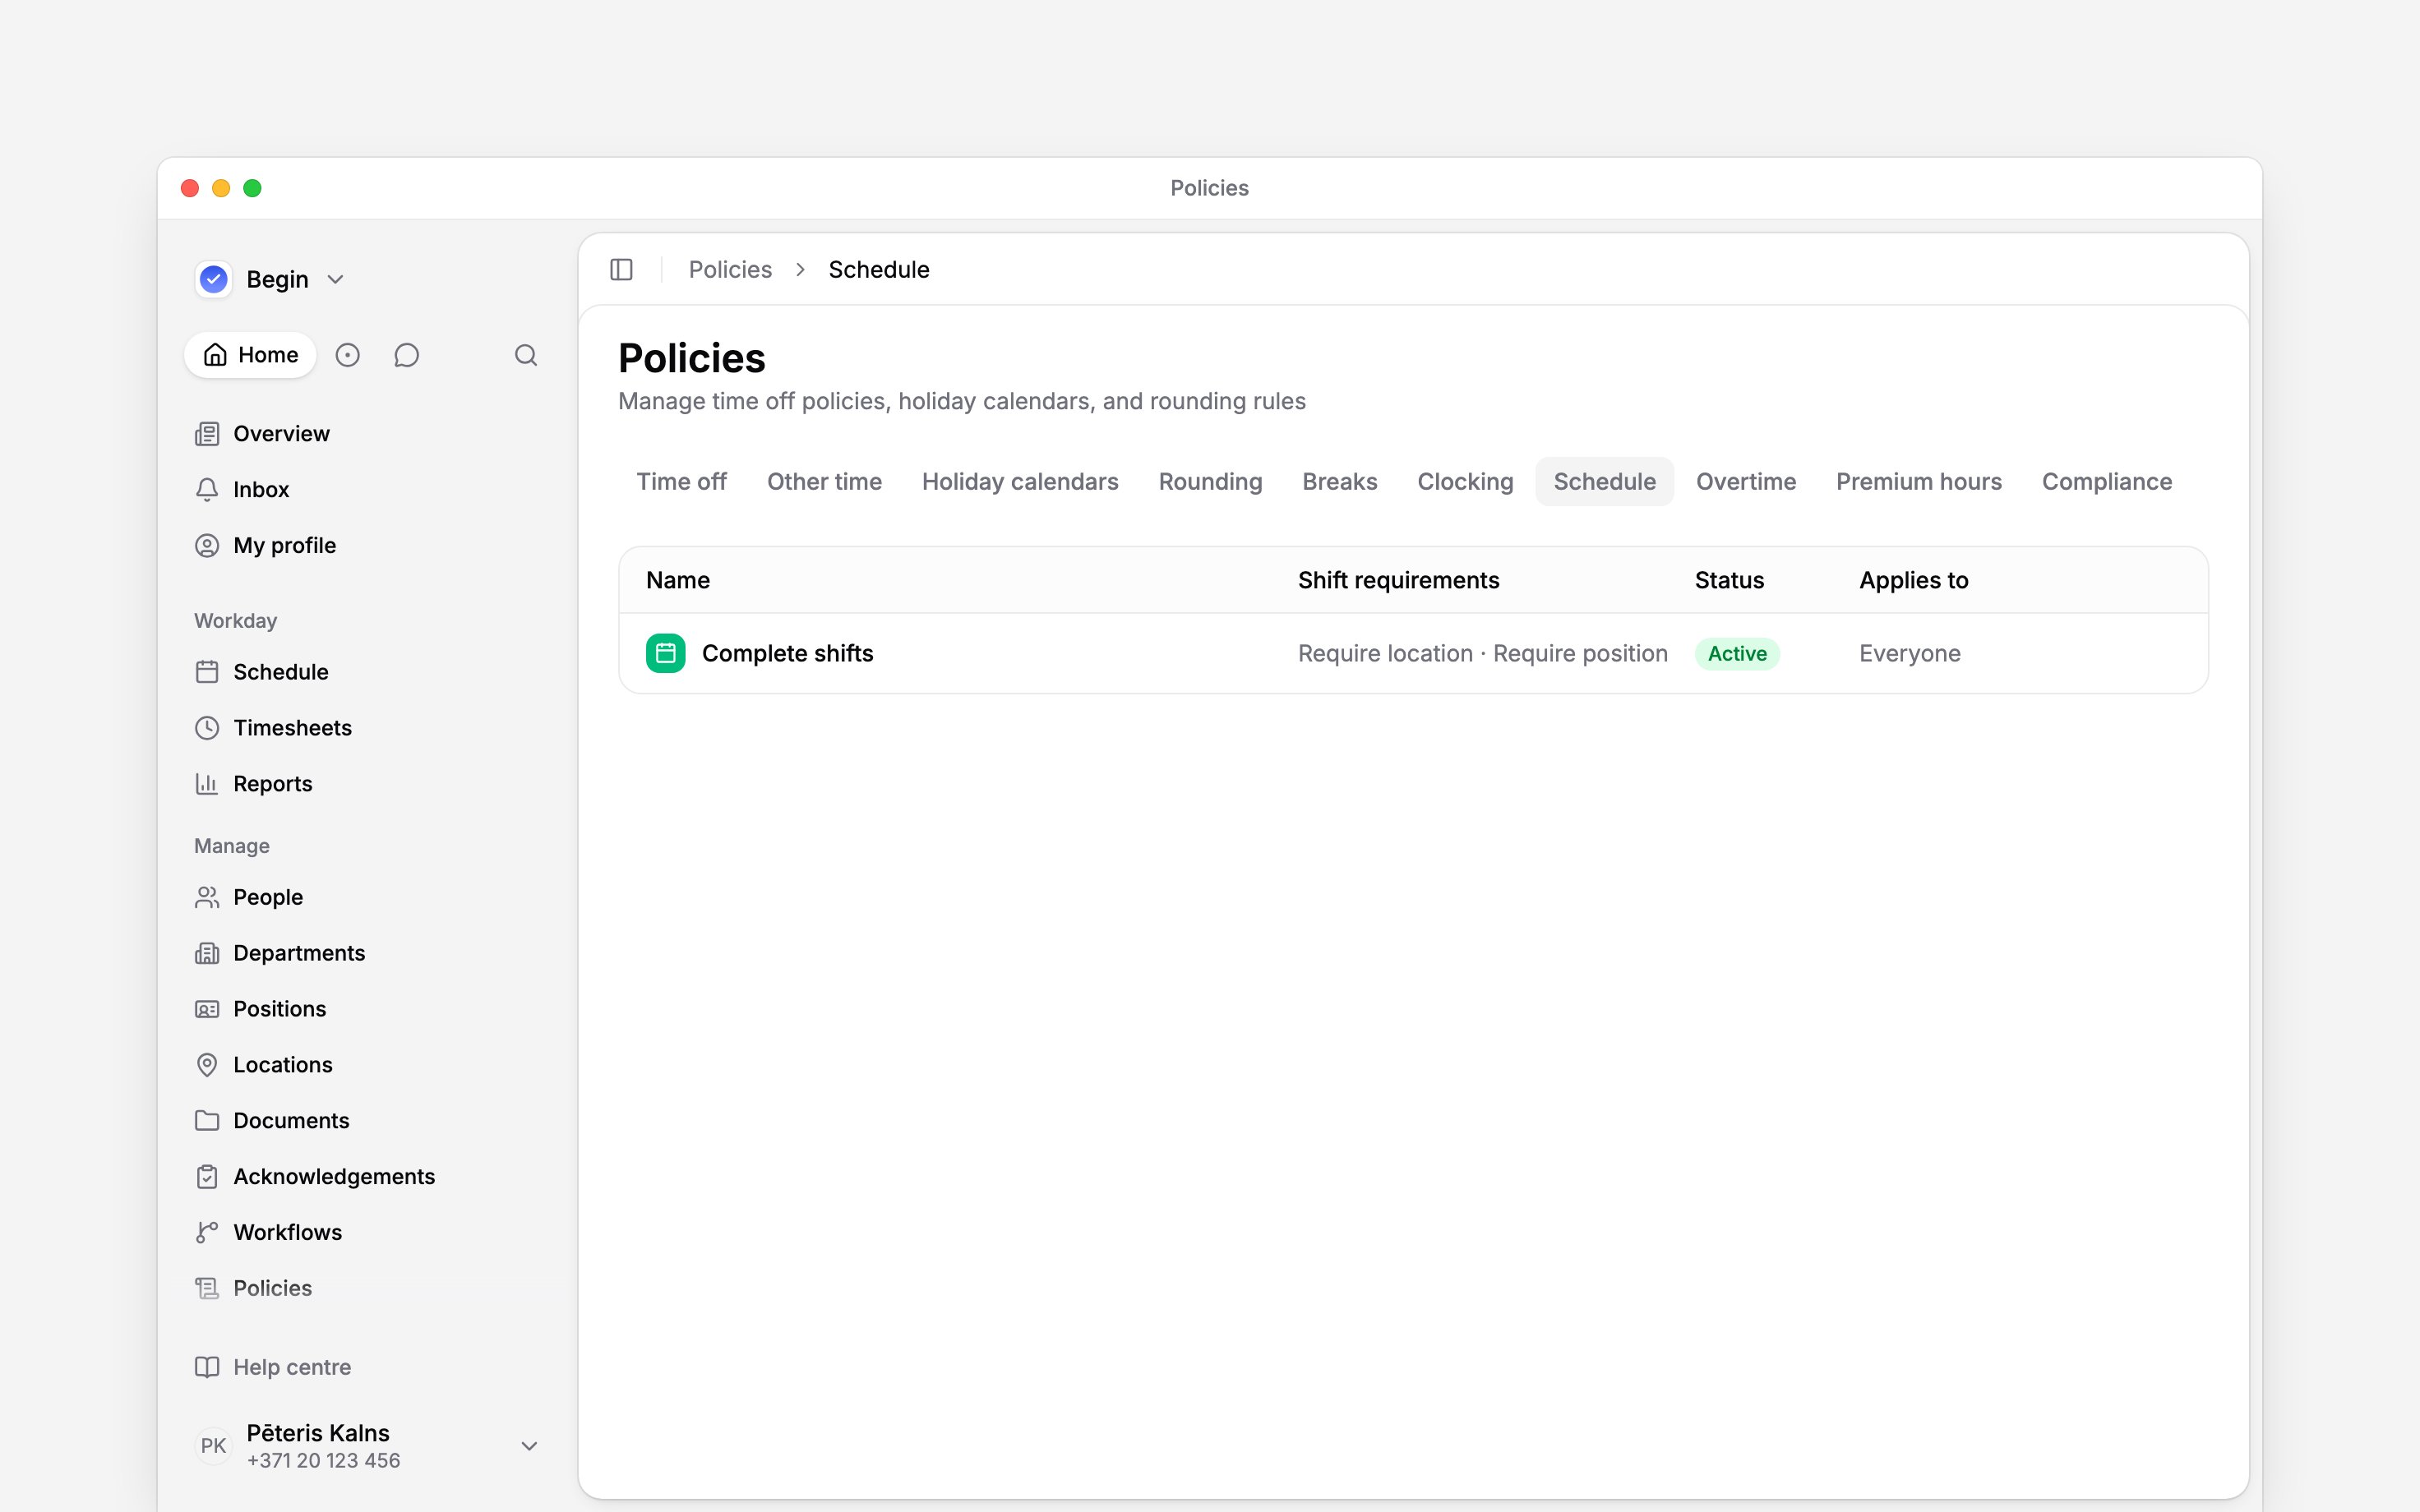Screen dimensions: 2420x1512
Task: Click the Begin workspace logo
Action: [x=214, y=279]
